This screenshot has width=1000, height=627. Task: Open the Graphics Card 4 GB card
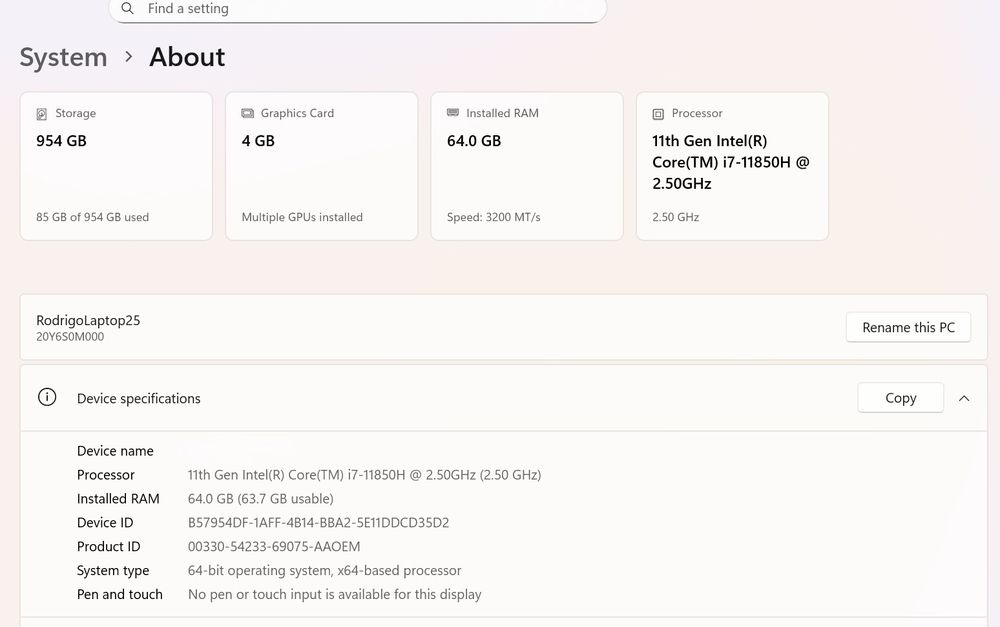(321, 166)
